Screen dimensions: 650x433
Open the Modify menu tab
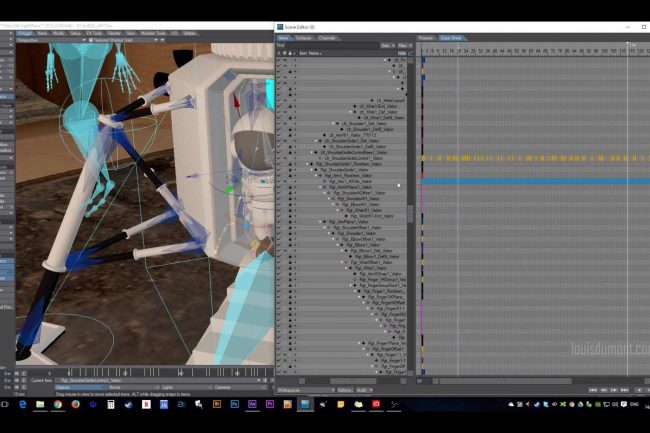point(58,32)
